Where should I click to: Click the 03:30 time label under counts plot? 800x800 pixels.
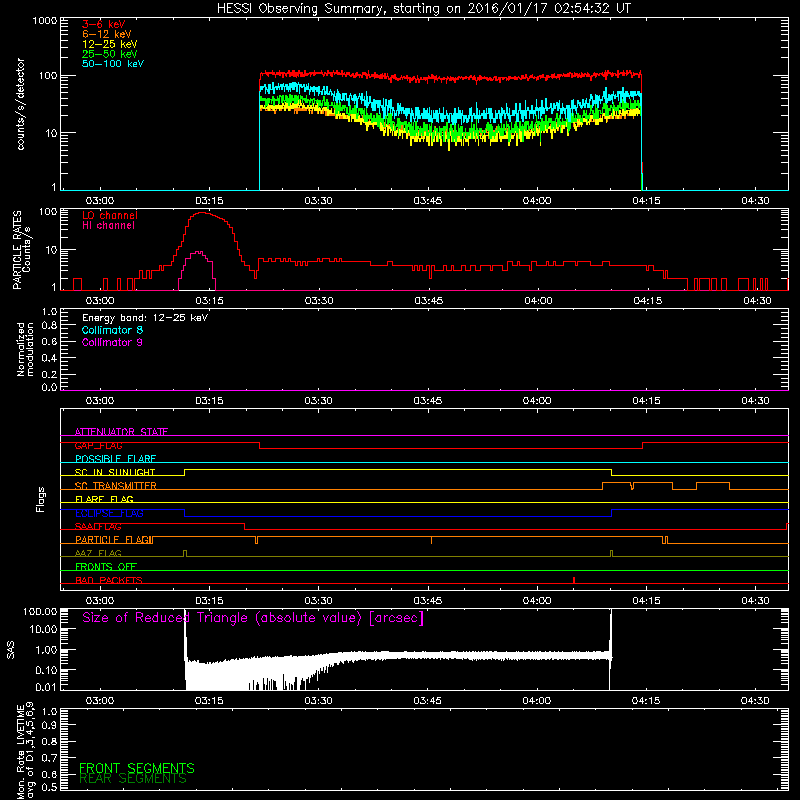pos(318,201)
